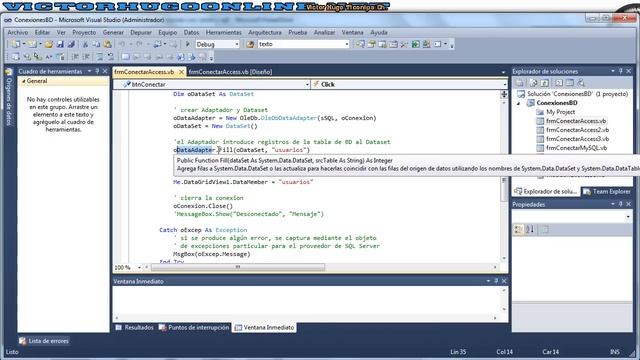Click Find in Files icon beside texto box
Image resolution: width=640 pixels, height=360 pixels.
click(x=250, y=44)
